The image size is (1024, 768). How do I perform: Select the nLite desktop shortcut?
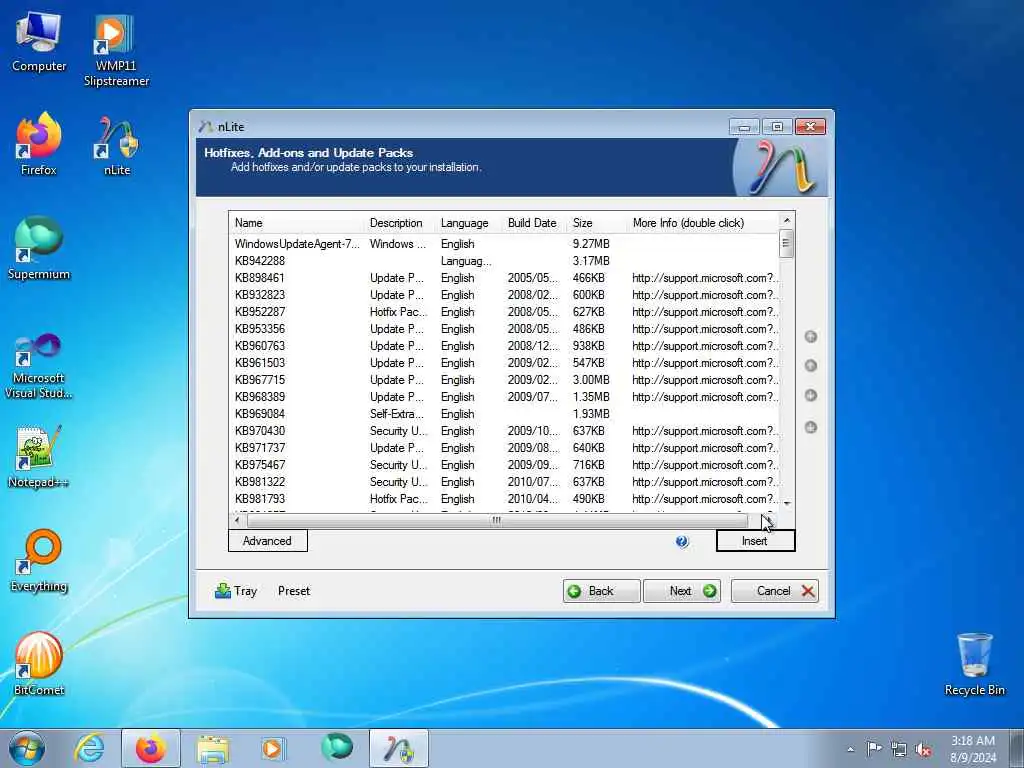pos(116,146)
